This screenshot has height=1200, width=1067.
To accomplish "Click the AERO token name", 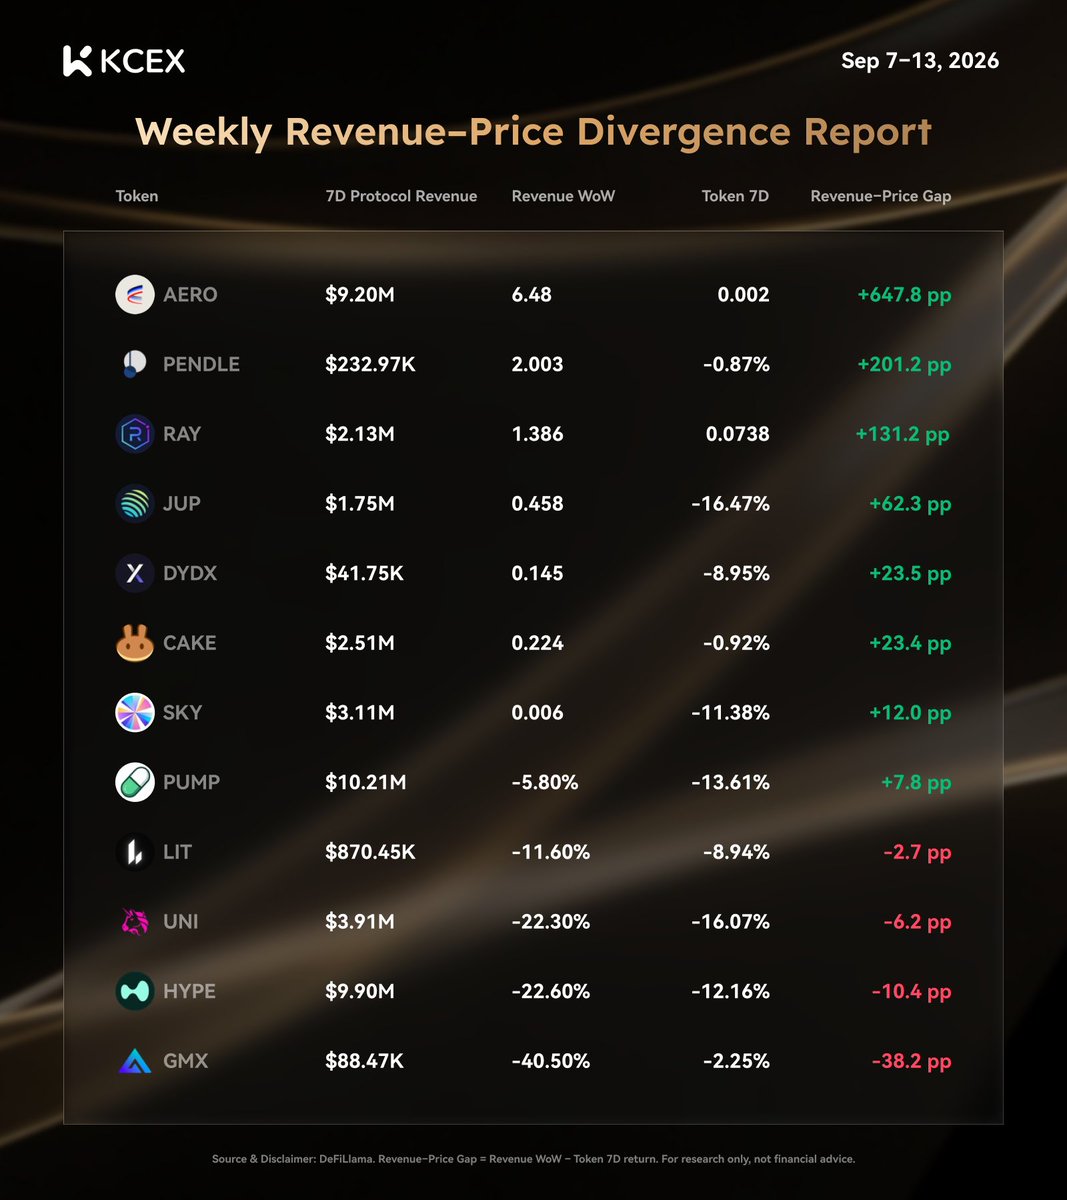I will pyautogui.click(x=190, y=295).
